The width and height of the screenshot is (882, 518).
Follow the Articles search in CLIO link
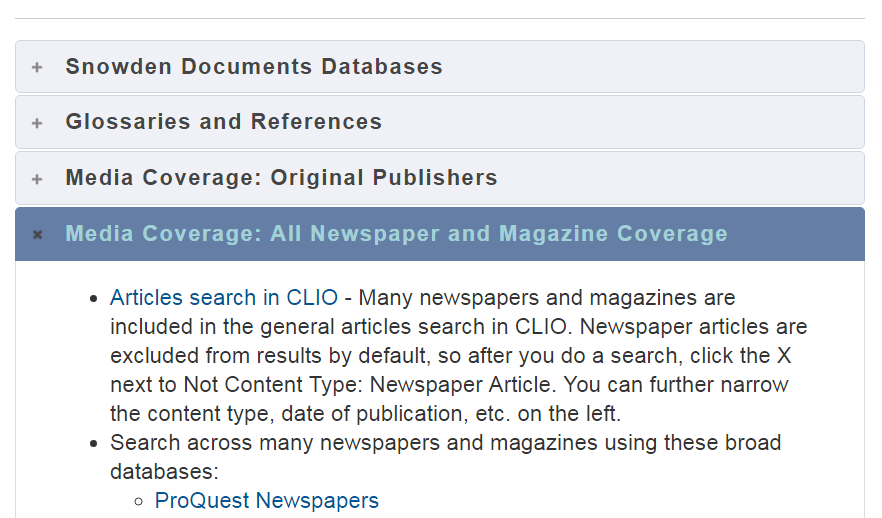pyautogui.click(x=224, y=298)
